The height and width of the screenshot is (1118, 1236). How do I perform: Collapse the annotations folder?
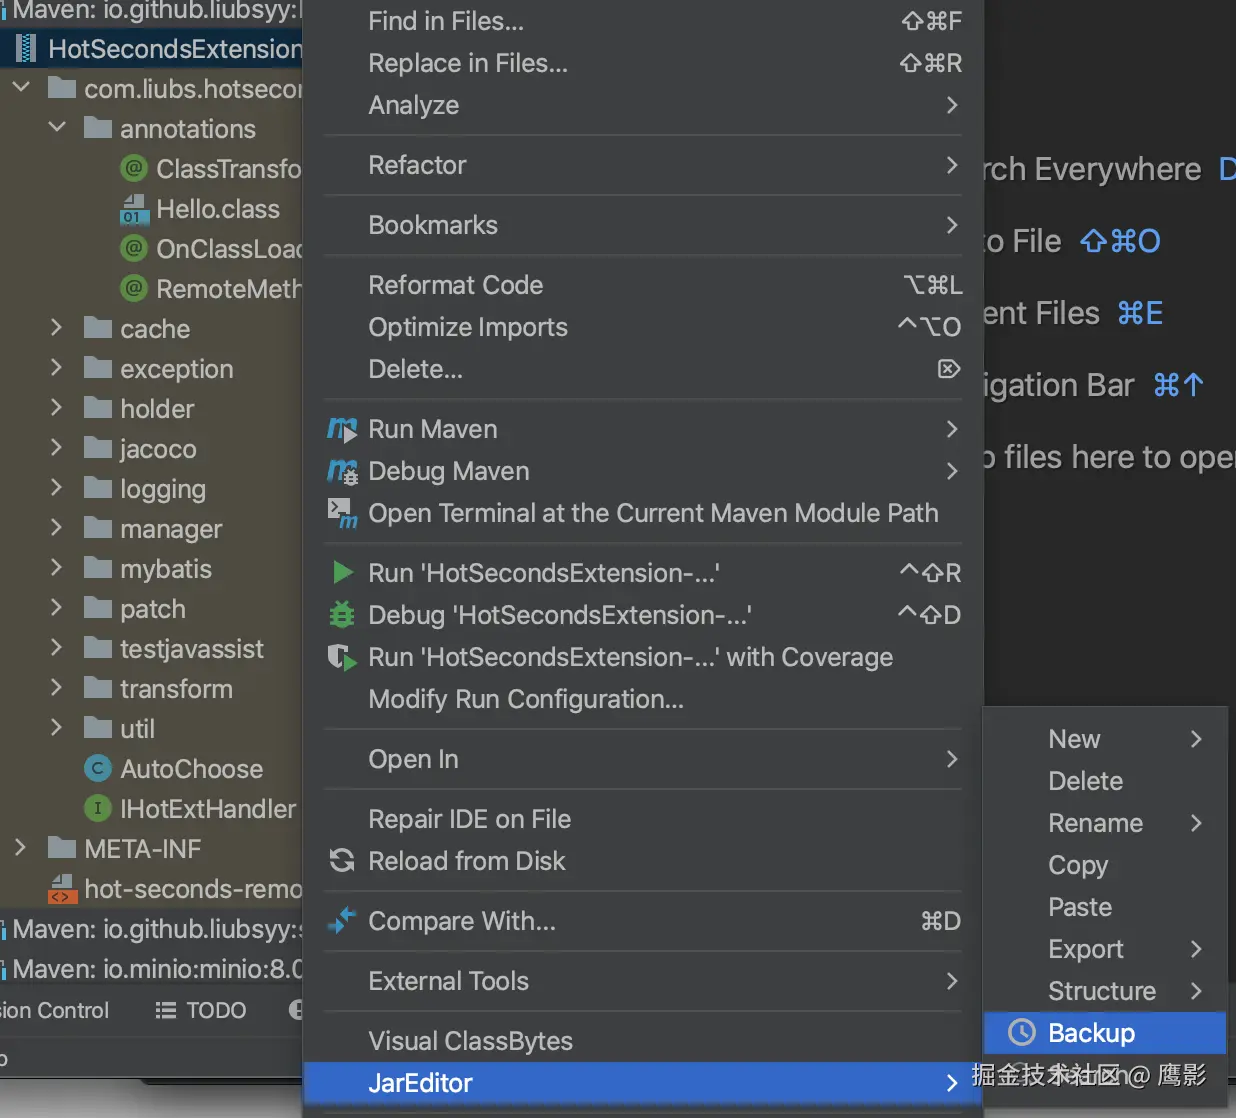(x=57, y=128)
